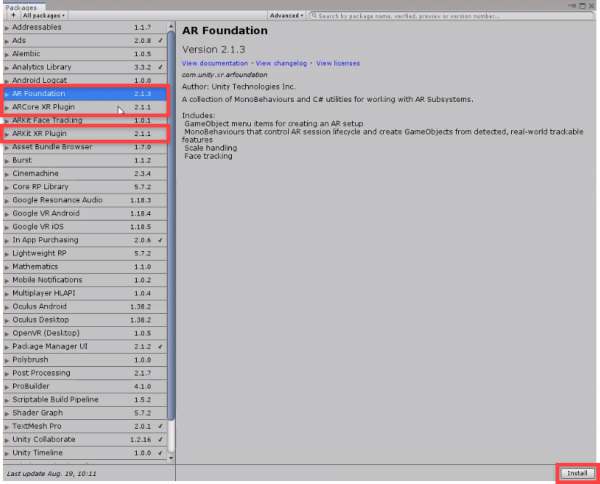Select the Shader Graph package
Image resolution: width=600 pixels, height=484 pixels.
pos(85,413)
